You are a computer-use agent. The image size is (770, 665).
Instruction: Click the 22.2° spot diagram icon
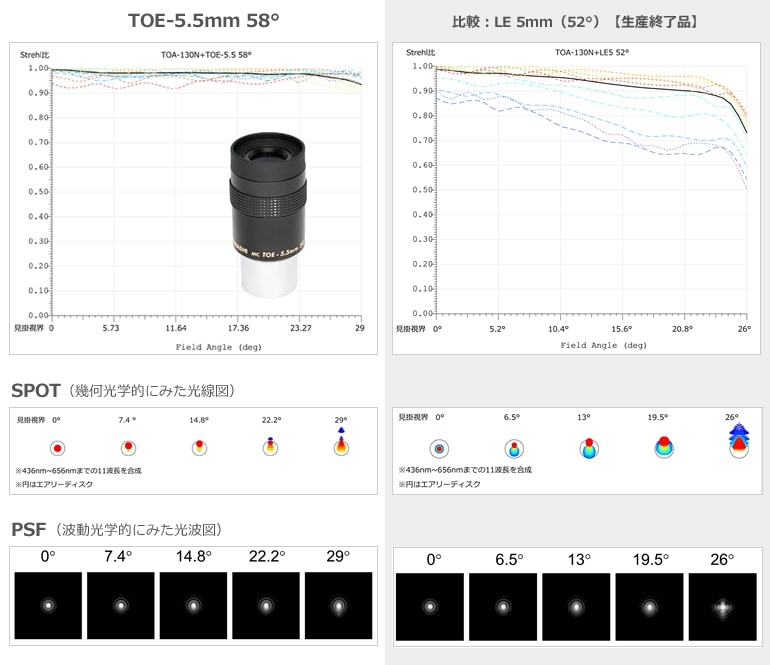click(270, 446)
